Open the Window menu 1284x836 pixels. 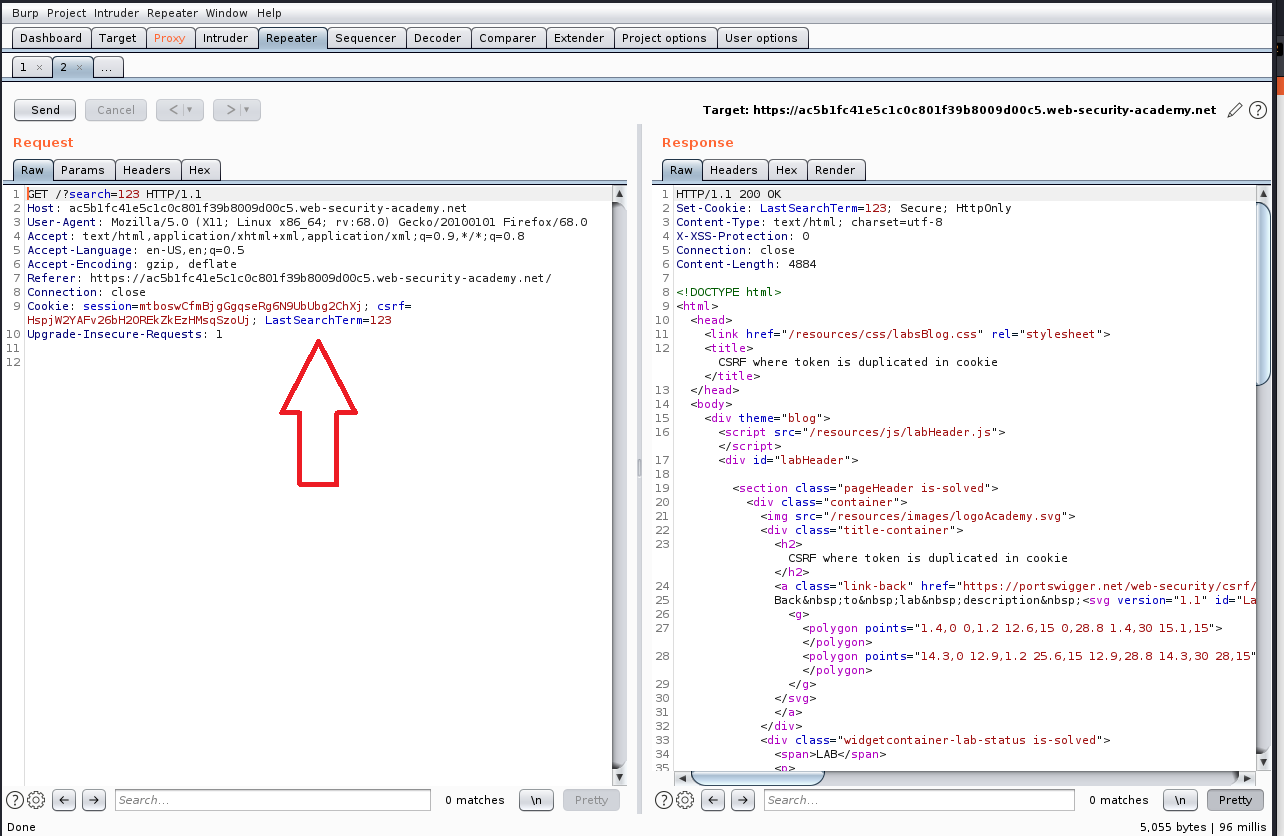[227, 13]
